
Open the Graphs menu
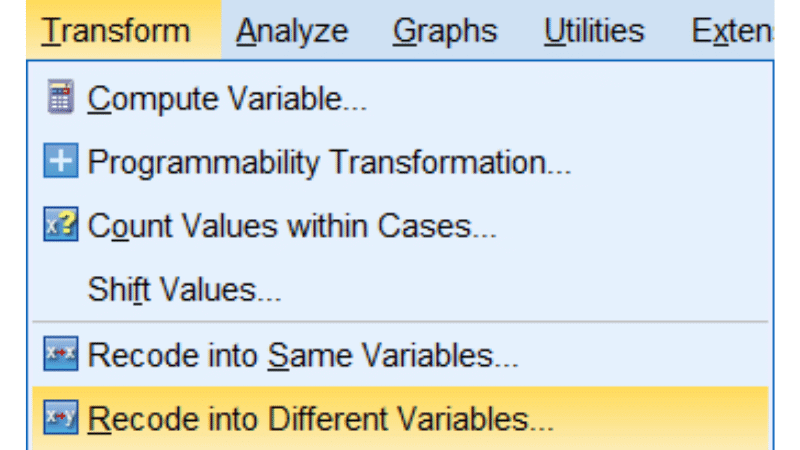[445, 31]
